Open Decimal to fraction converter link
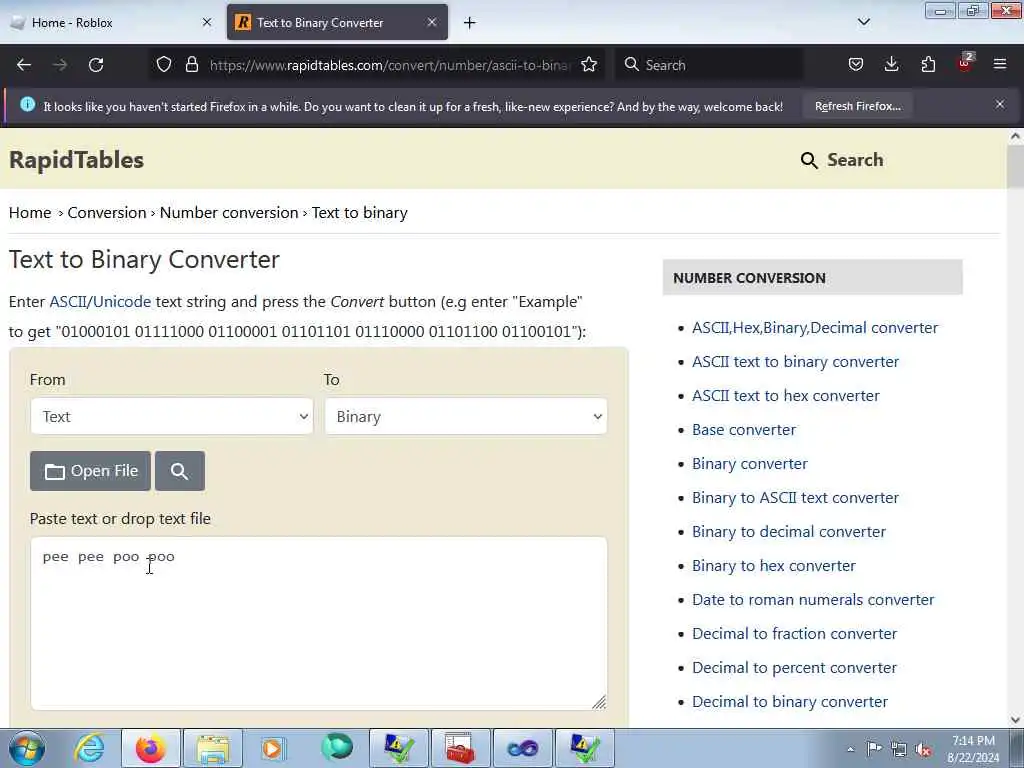This screenshot has width=1024, height=768. [795, 633]
